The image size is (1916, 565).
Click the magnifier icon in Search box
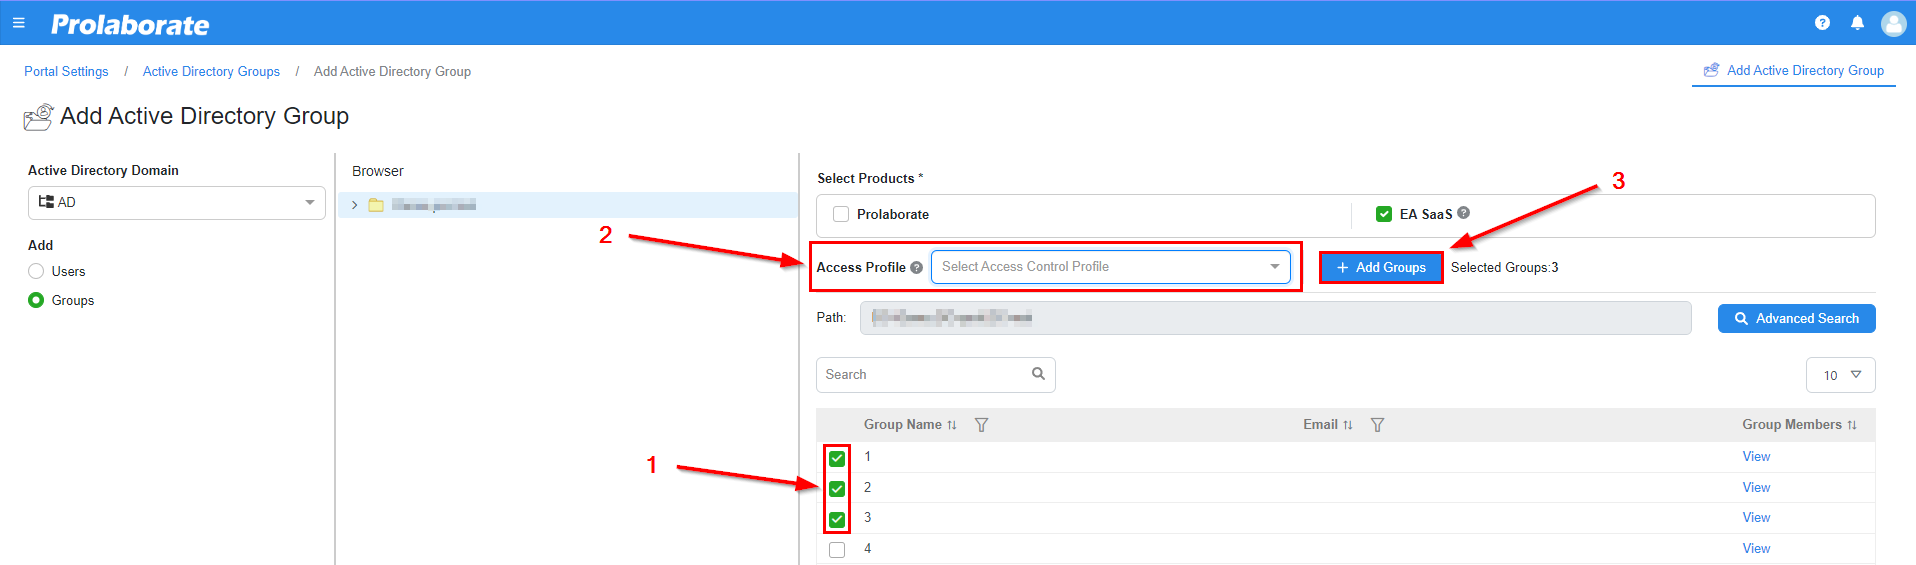coord(1038,374)
